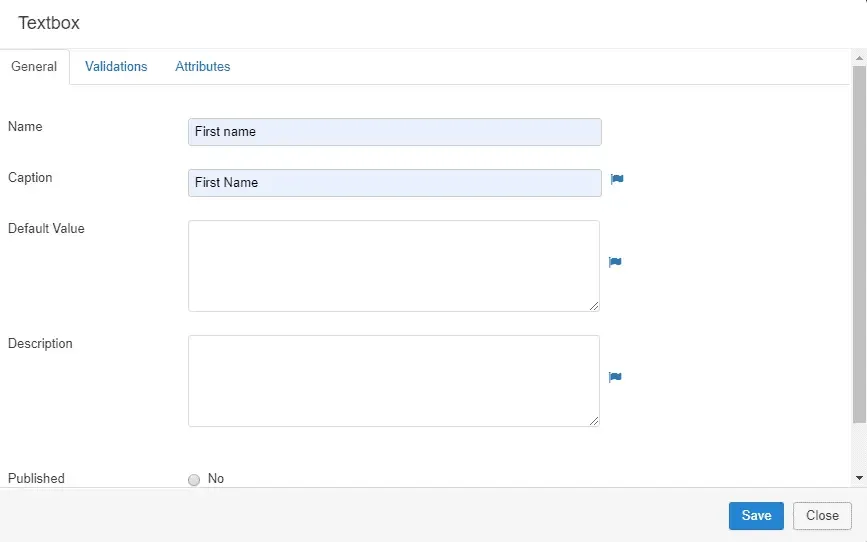This screenshot has height=542, width=867.
Task: Select the General tab
Action: [34, 66]
